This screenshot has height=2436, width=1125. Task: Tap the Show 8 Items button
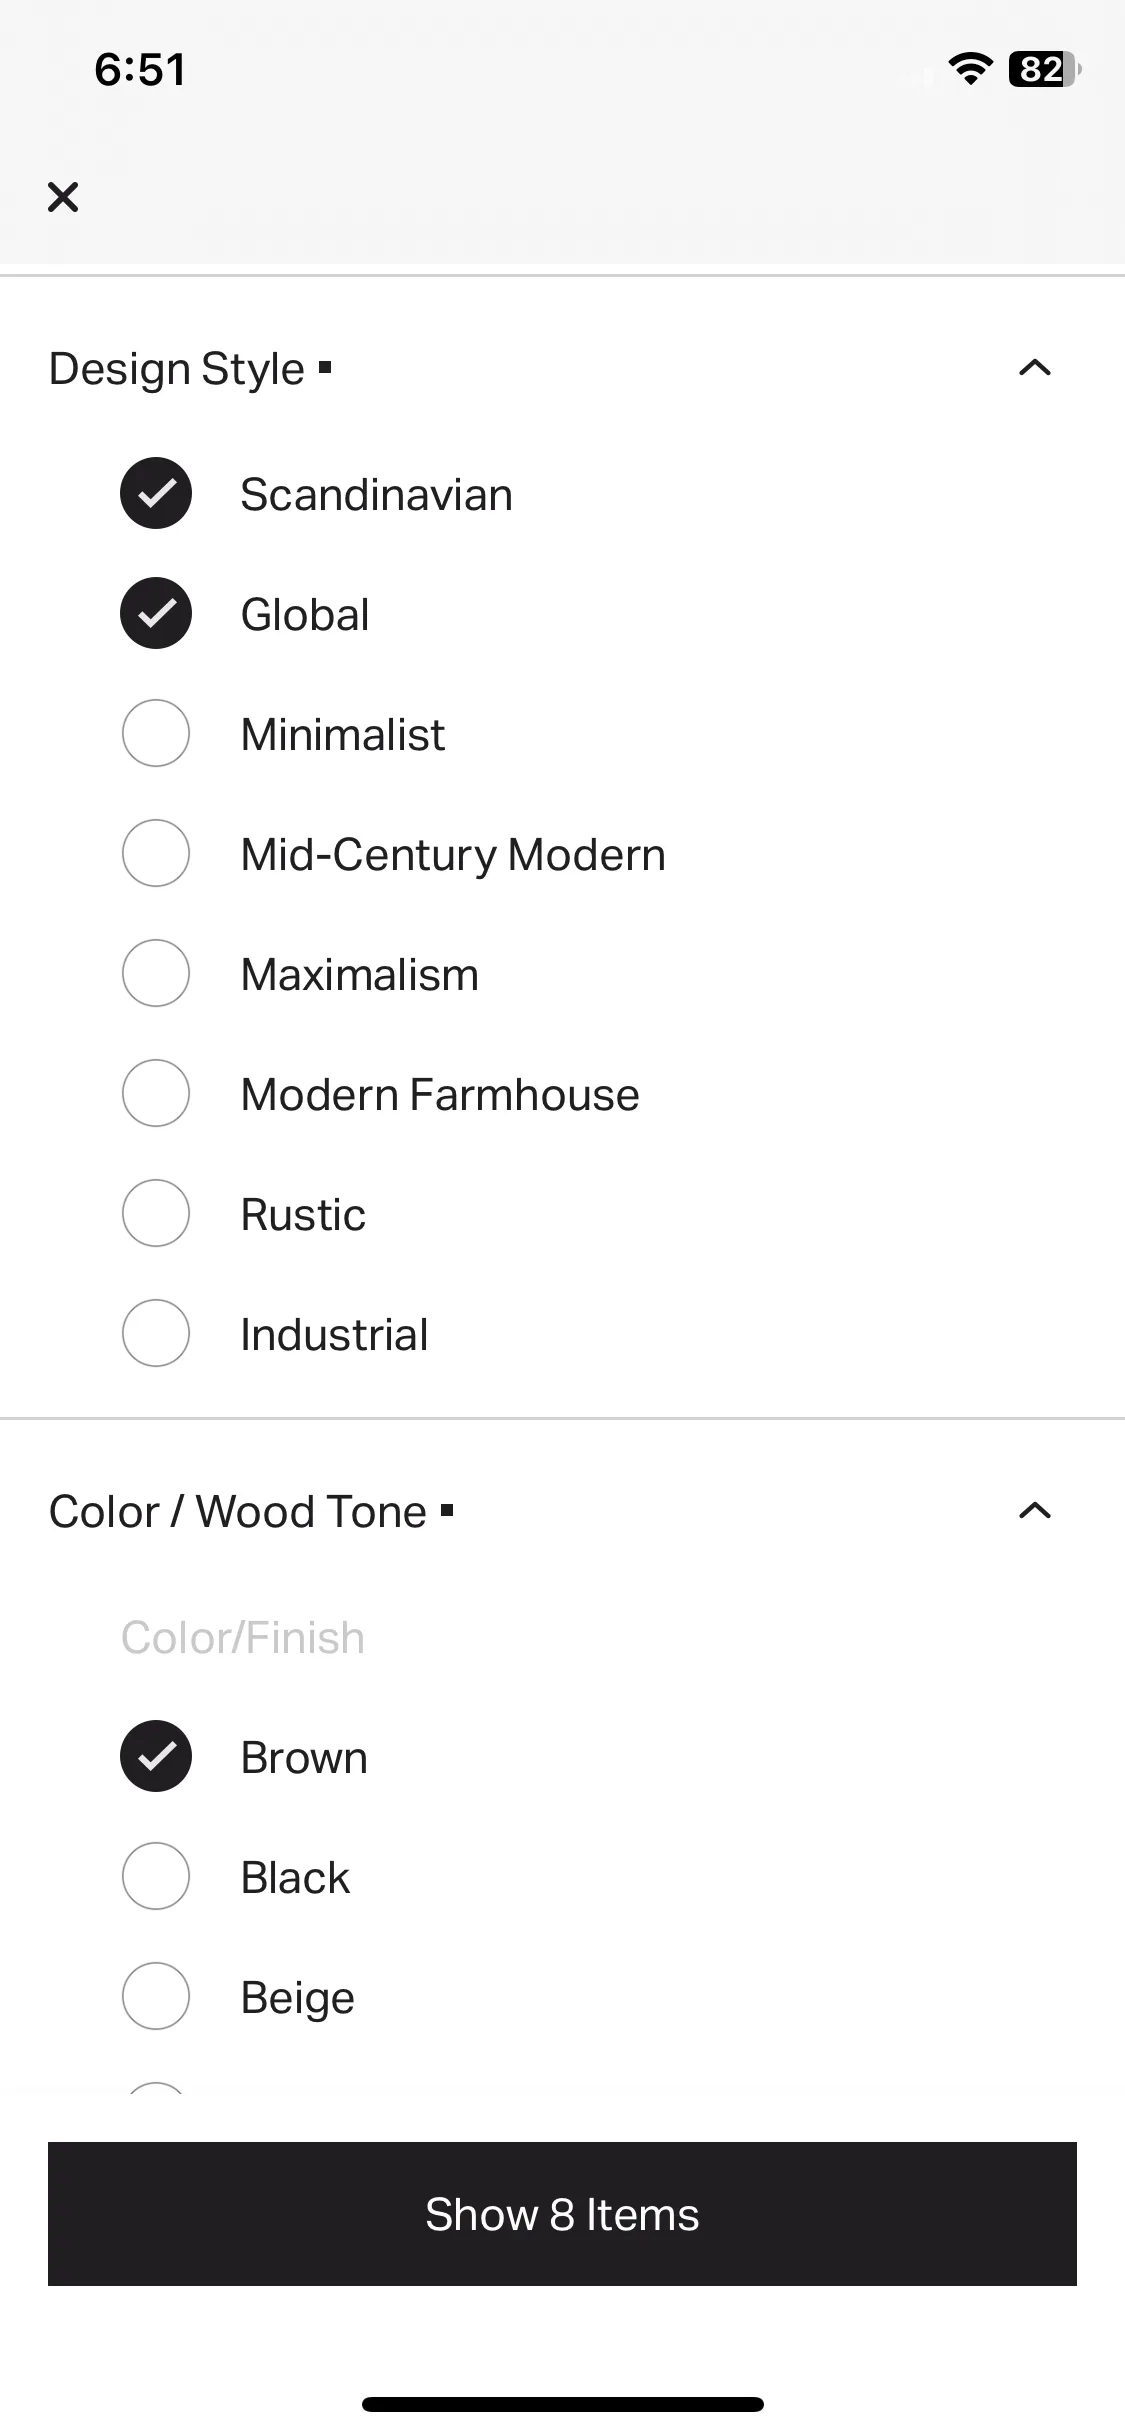(x=562, y=2214)
